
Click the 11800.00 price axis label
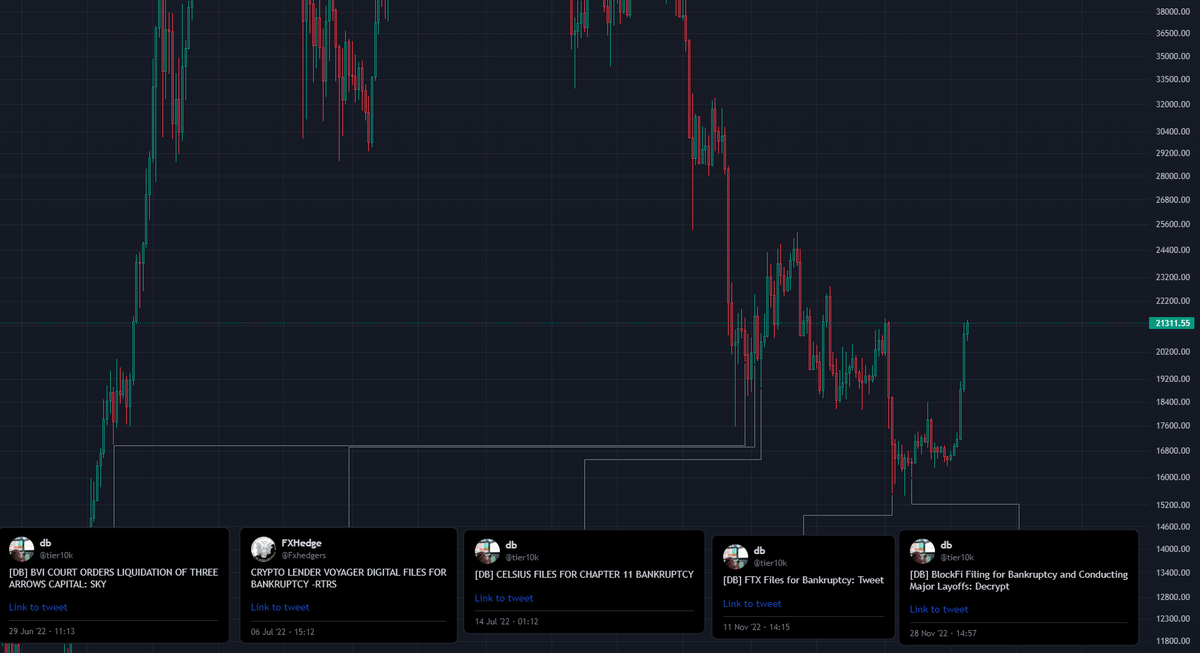(1172, 641)
